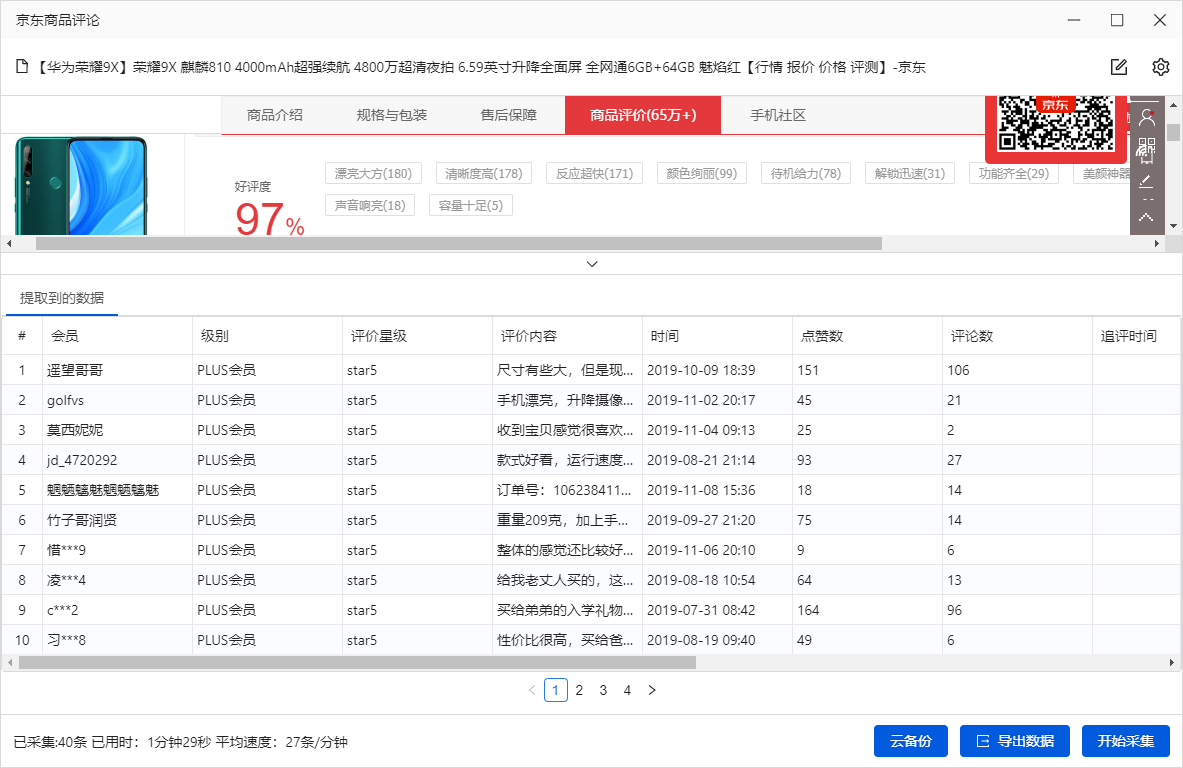Open the 手机社区 tab
1183x768 pixels.
click(778, 115)
